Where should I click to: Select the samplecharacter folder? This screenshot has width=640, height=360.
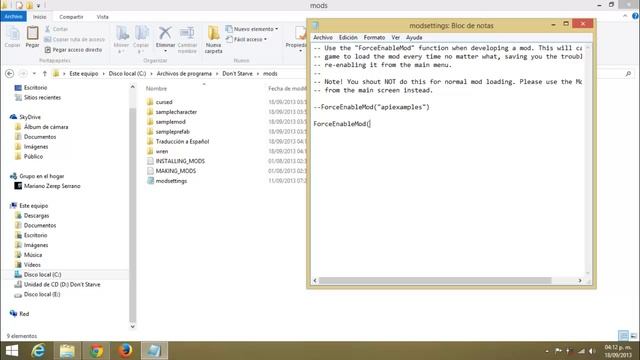coord(176,112)
